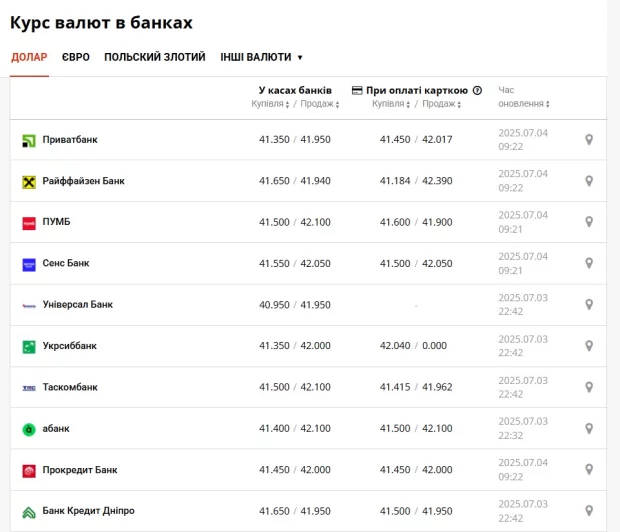Click the abank green logo icon
The width and height of the screenshot is (620, 532).
[29, 429]
